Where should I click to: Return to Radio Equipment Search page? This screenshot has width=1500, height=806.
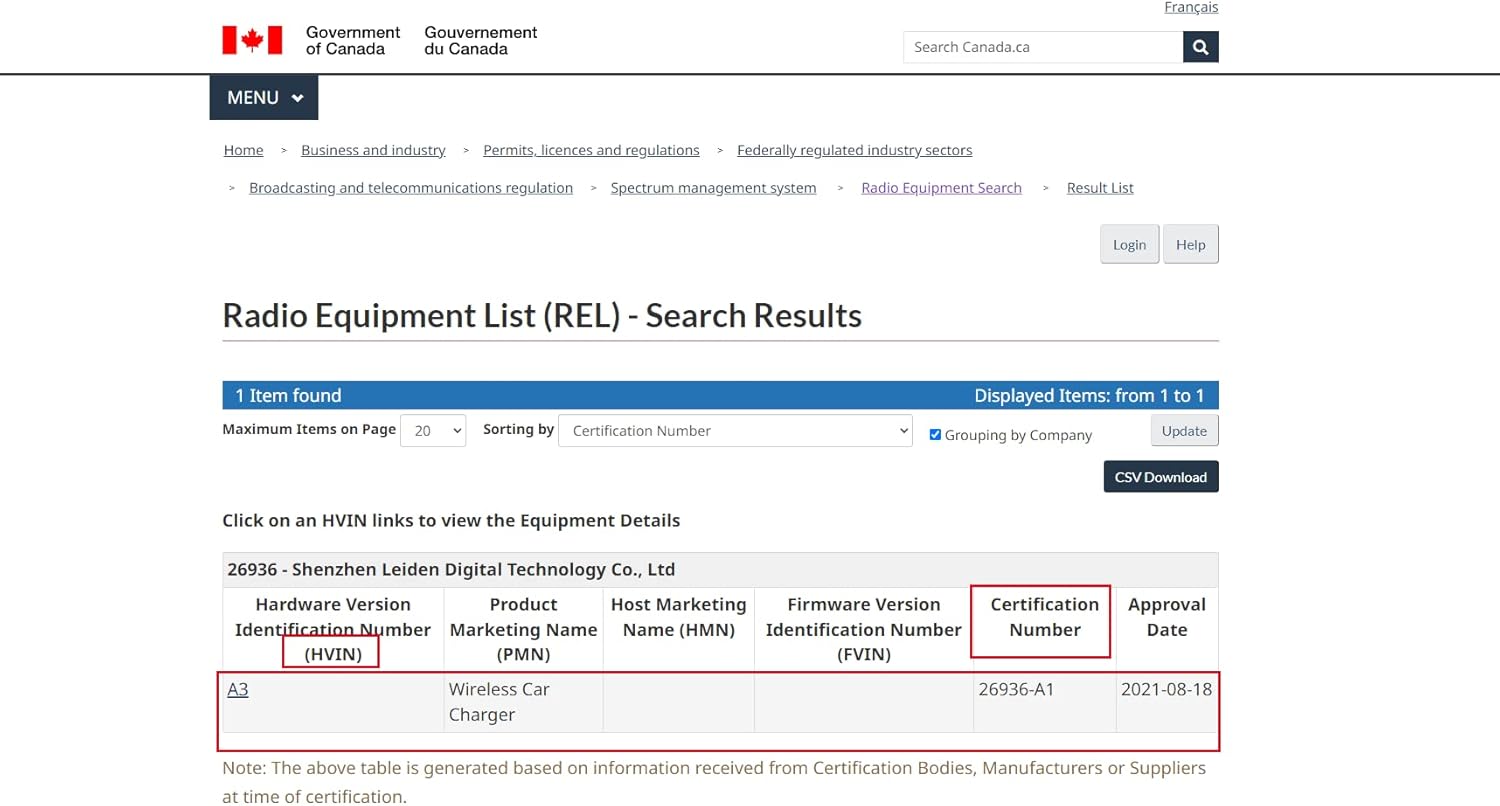(941, 188)
